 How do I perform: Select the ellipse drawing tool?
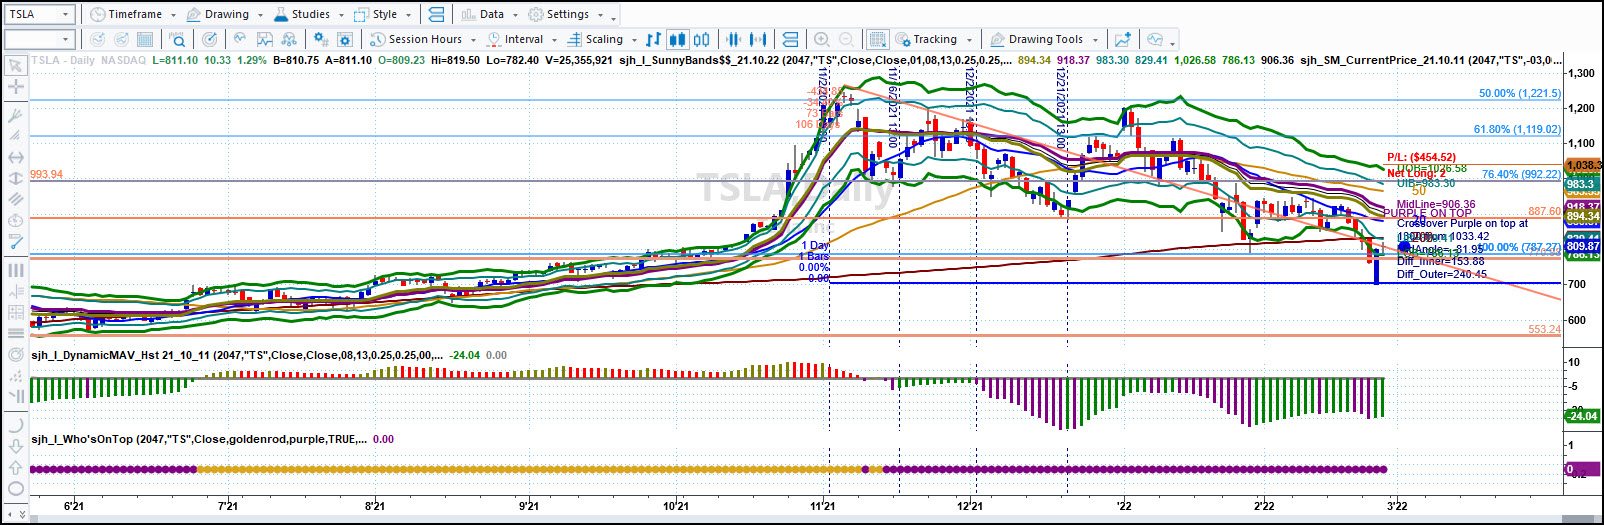click(x=15, y=489)
